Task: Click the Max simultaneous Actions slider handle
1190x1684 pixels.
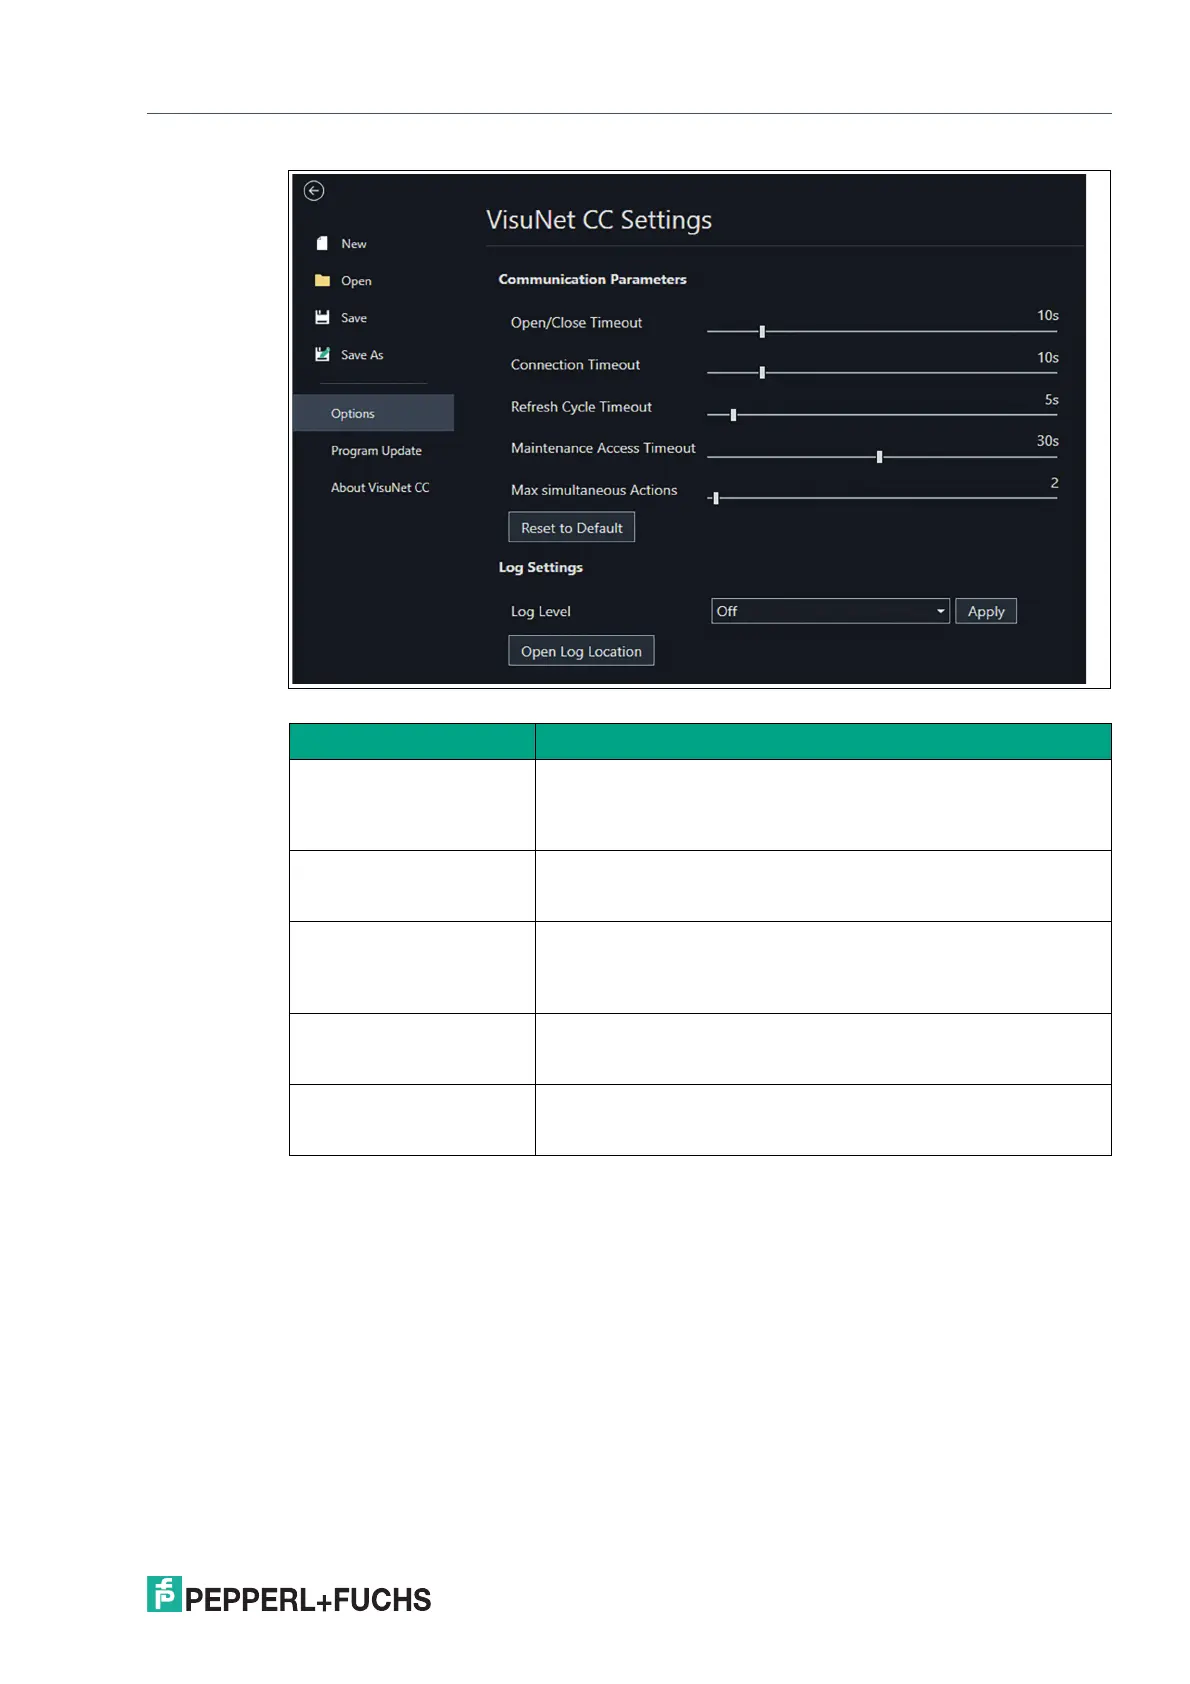Action: (716, 498)
